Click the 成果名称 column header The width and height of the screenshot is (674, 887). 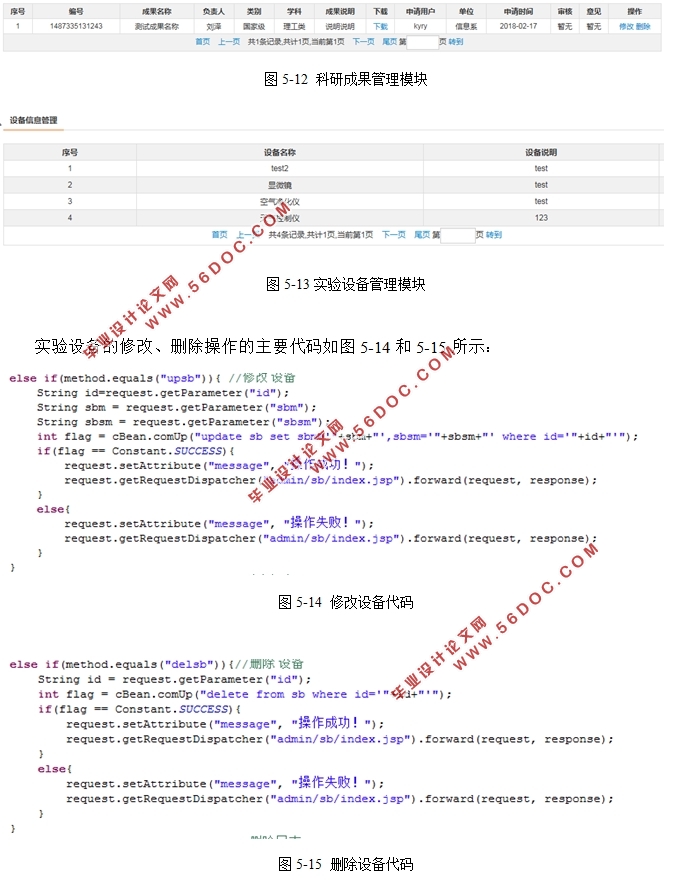157,11
